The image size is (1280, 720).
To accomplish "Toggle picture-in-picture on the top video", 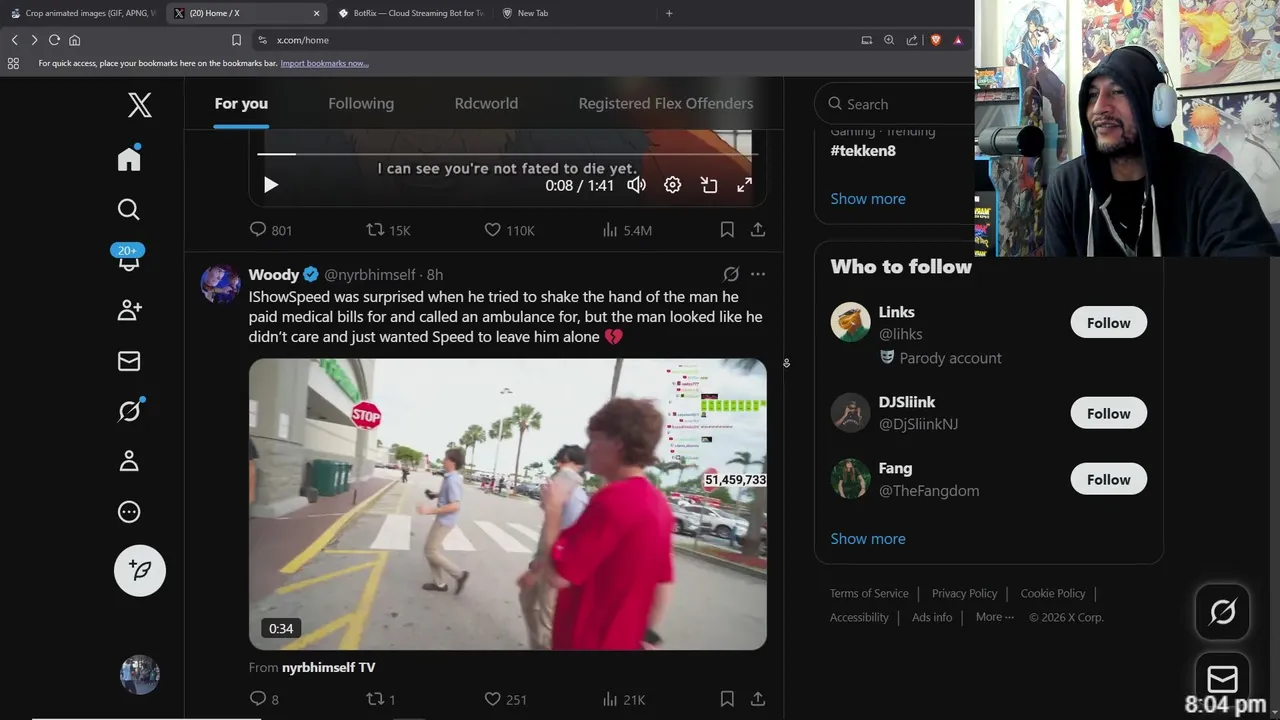I will point(709,185).
